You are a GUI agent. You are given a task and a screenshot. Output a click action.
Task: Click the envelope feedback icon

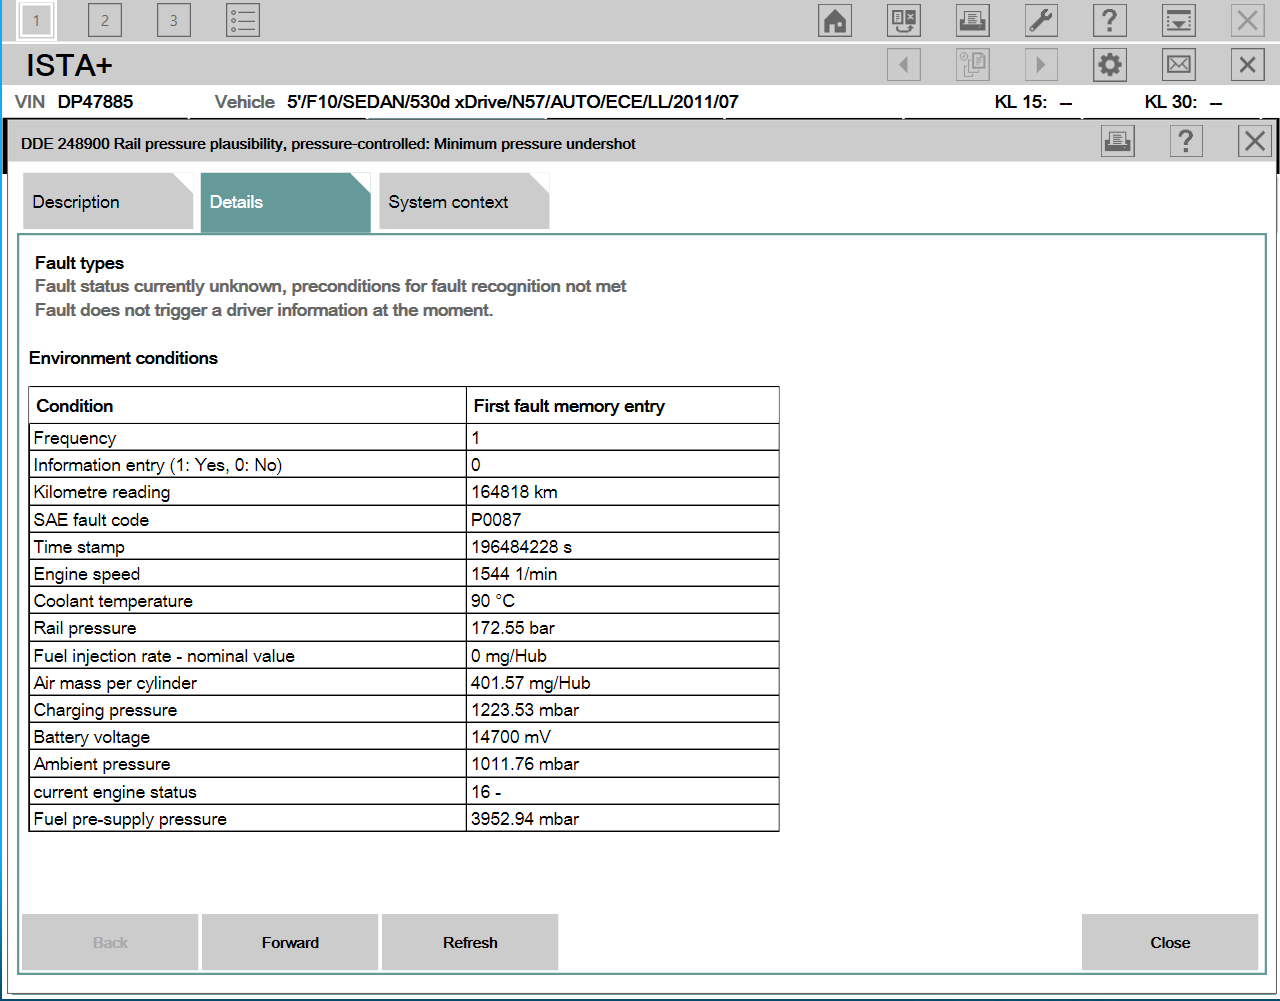(1179, 65)
